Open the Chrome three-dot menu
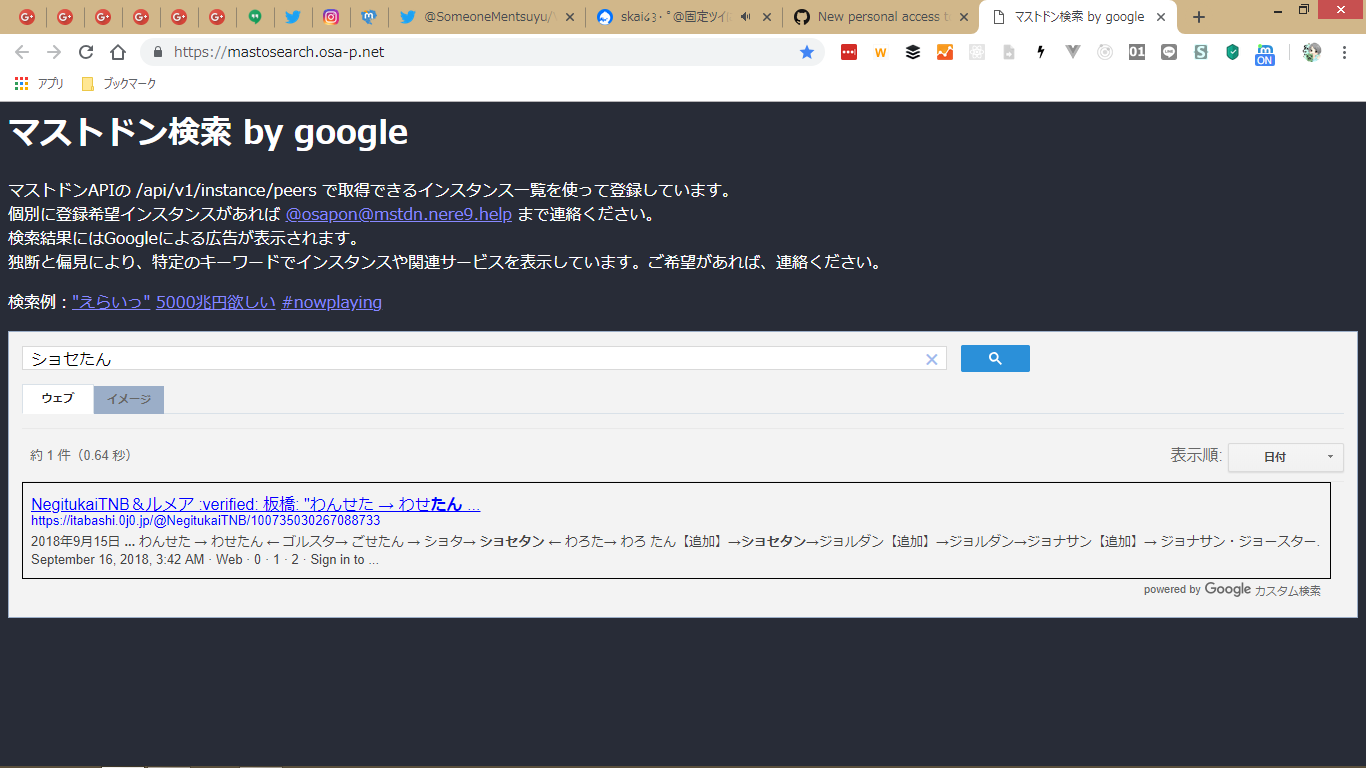The width and height of the screenshot is (1366, 768). pyautogui.click(x=1345, y=52)
